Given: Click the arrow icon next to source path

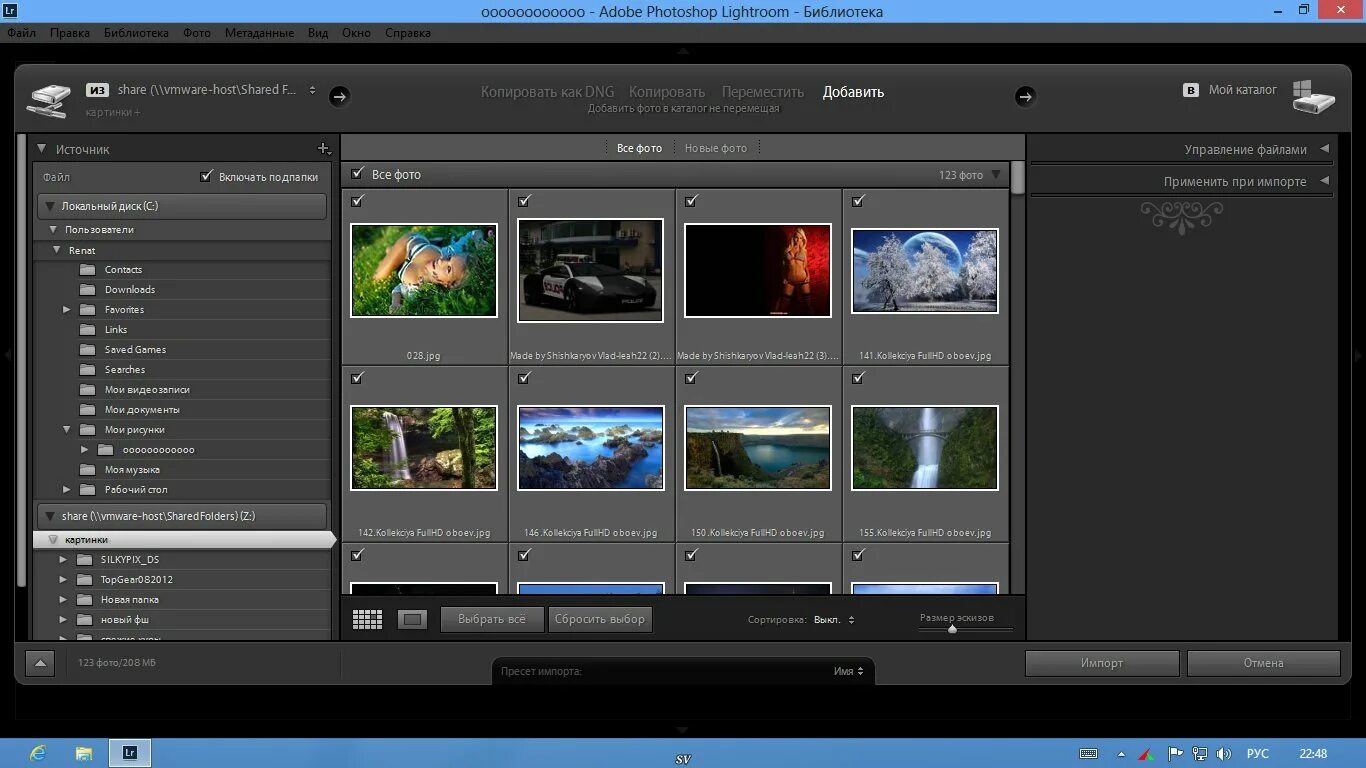Looking at the screenshot, I should pyautogui.click(x=339, y=96).
